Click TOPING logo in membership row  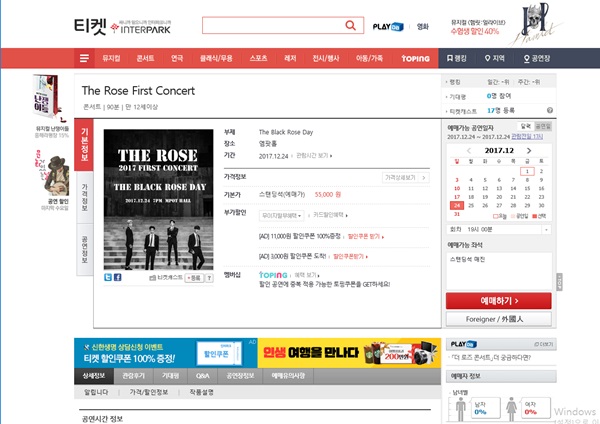pos(273,275)
